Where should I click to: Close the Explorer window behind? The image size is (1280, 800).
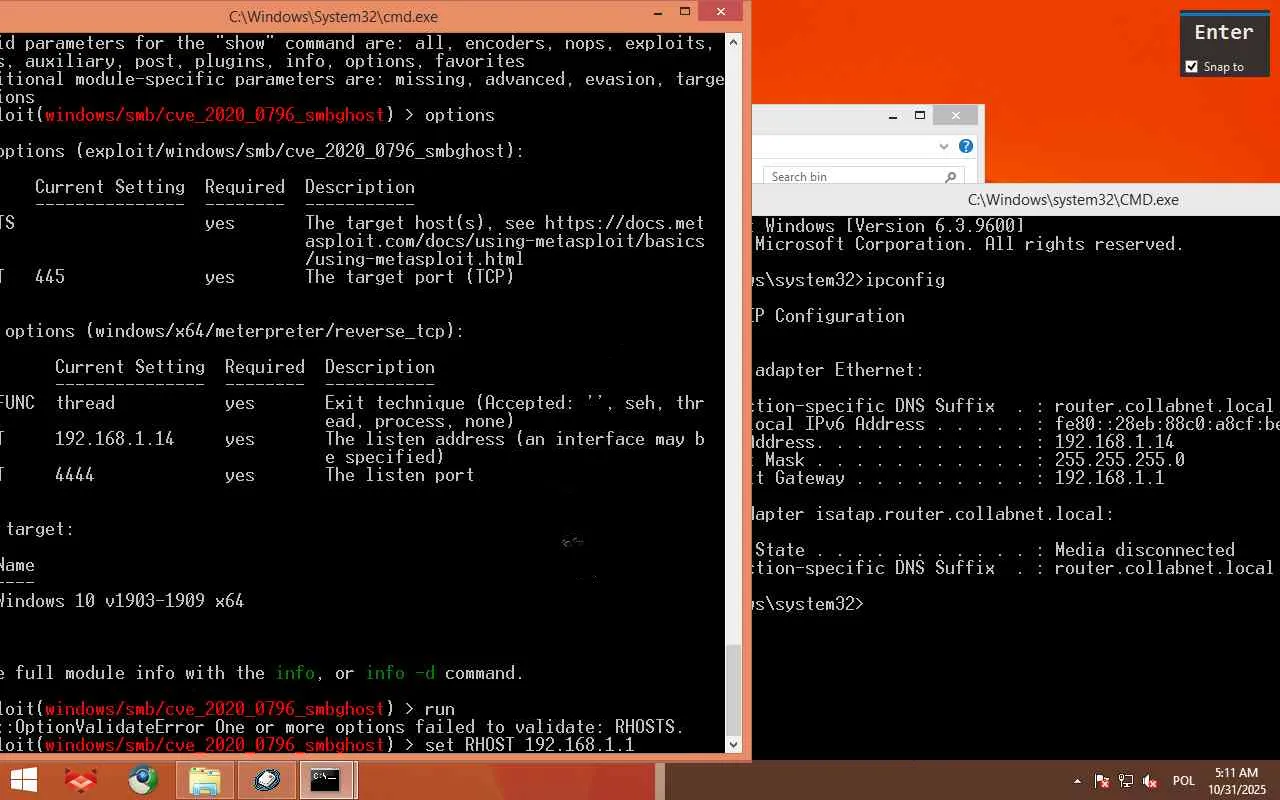click(x=956, y=116)
